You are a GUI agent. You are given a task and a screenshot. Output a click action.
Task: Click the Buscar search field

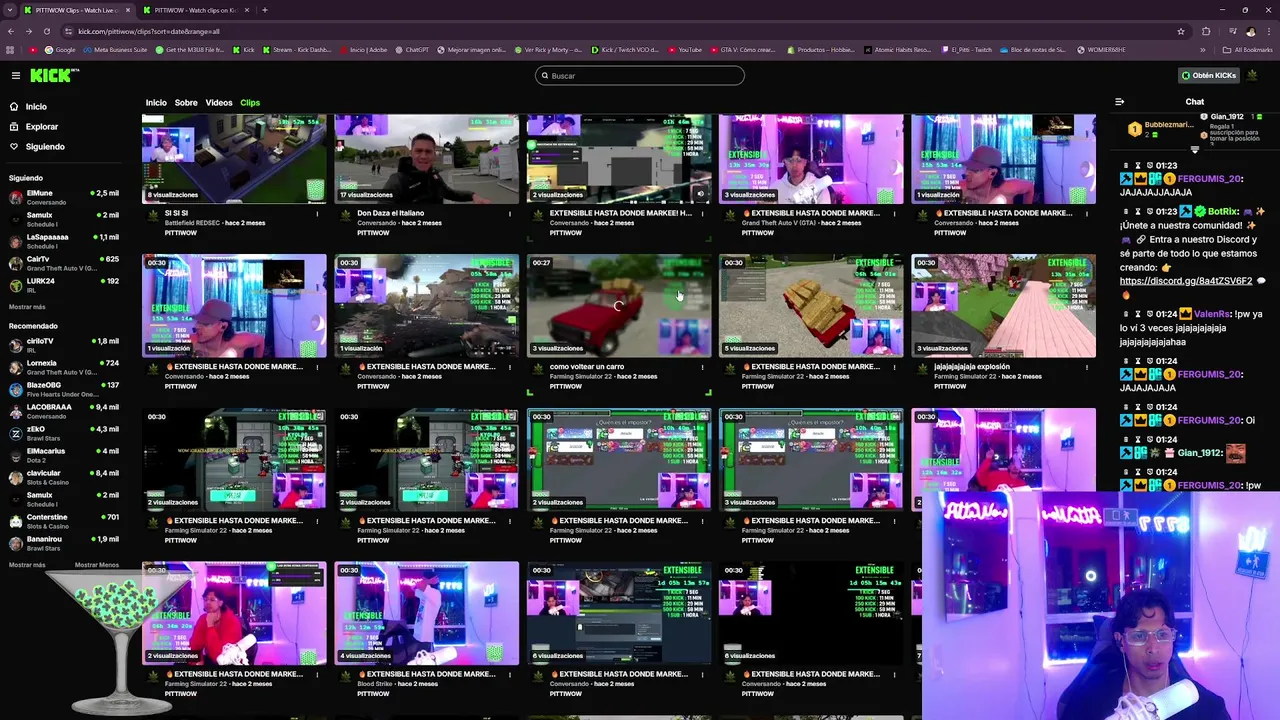[639, 75]
